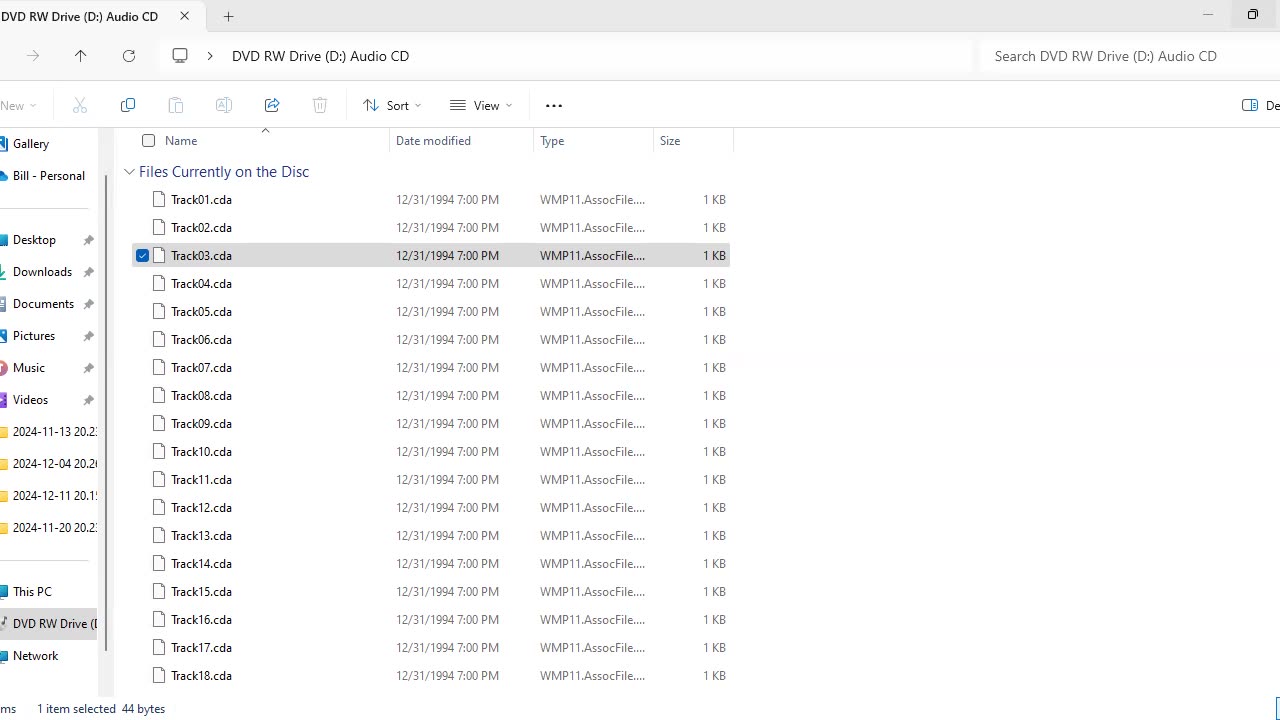This screenshot has width=1280, height=720.
Task: Click the date modified of Track09.cda
Action: (x=447, y=424)
